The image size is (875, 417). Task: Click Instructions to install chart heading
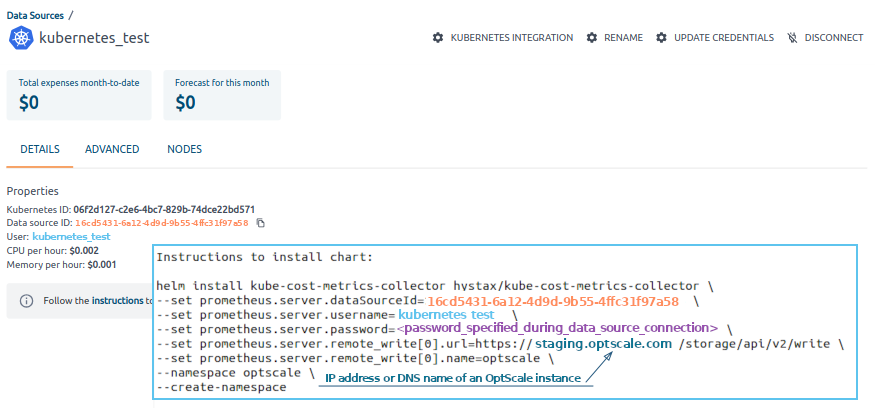tap(265, 257)
